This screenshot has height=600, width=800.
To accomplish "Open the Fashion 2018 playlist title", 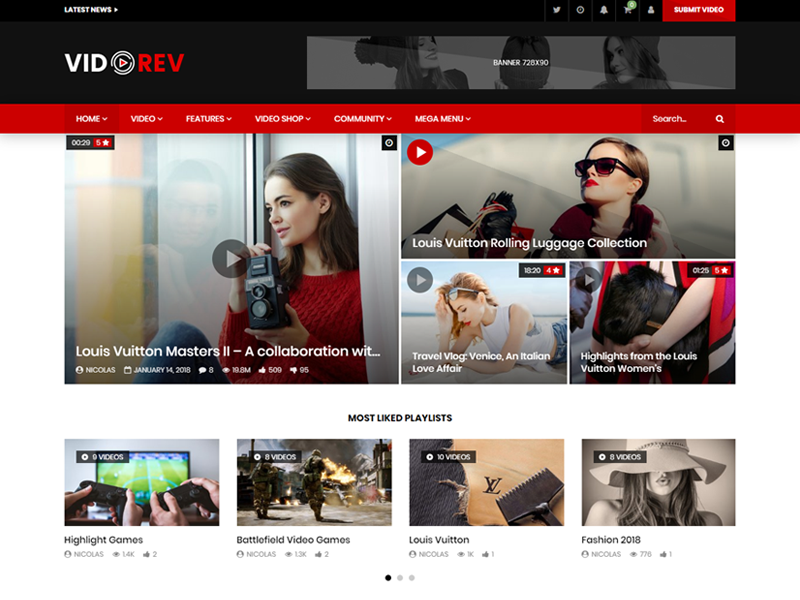I will click(611, 540).
